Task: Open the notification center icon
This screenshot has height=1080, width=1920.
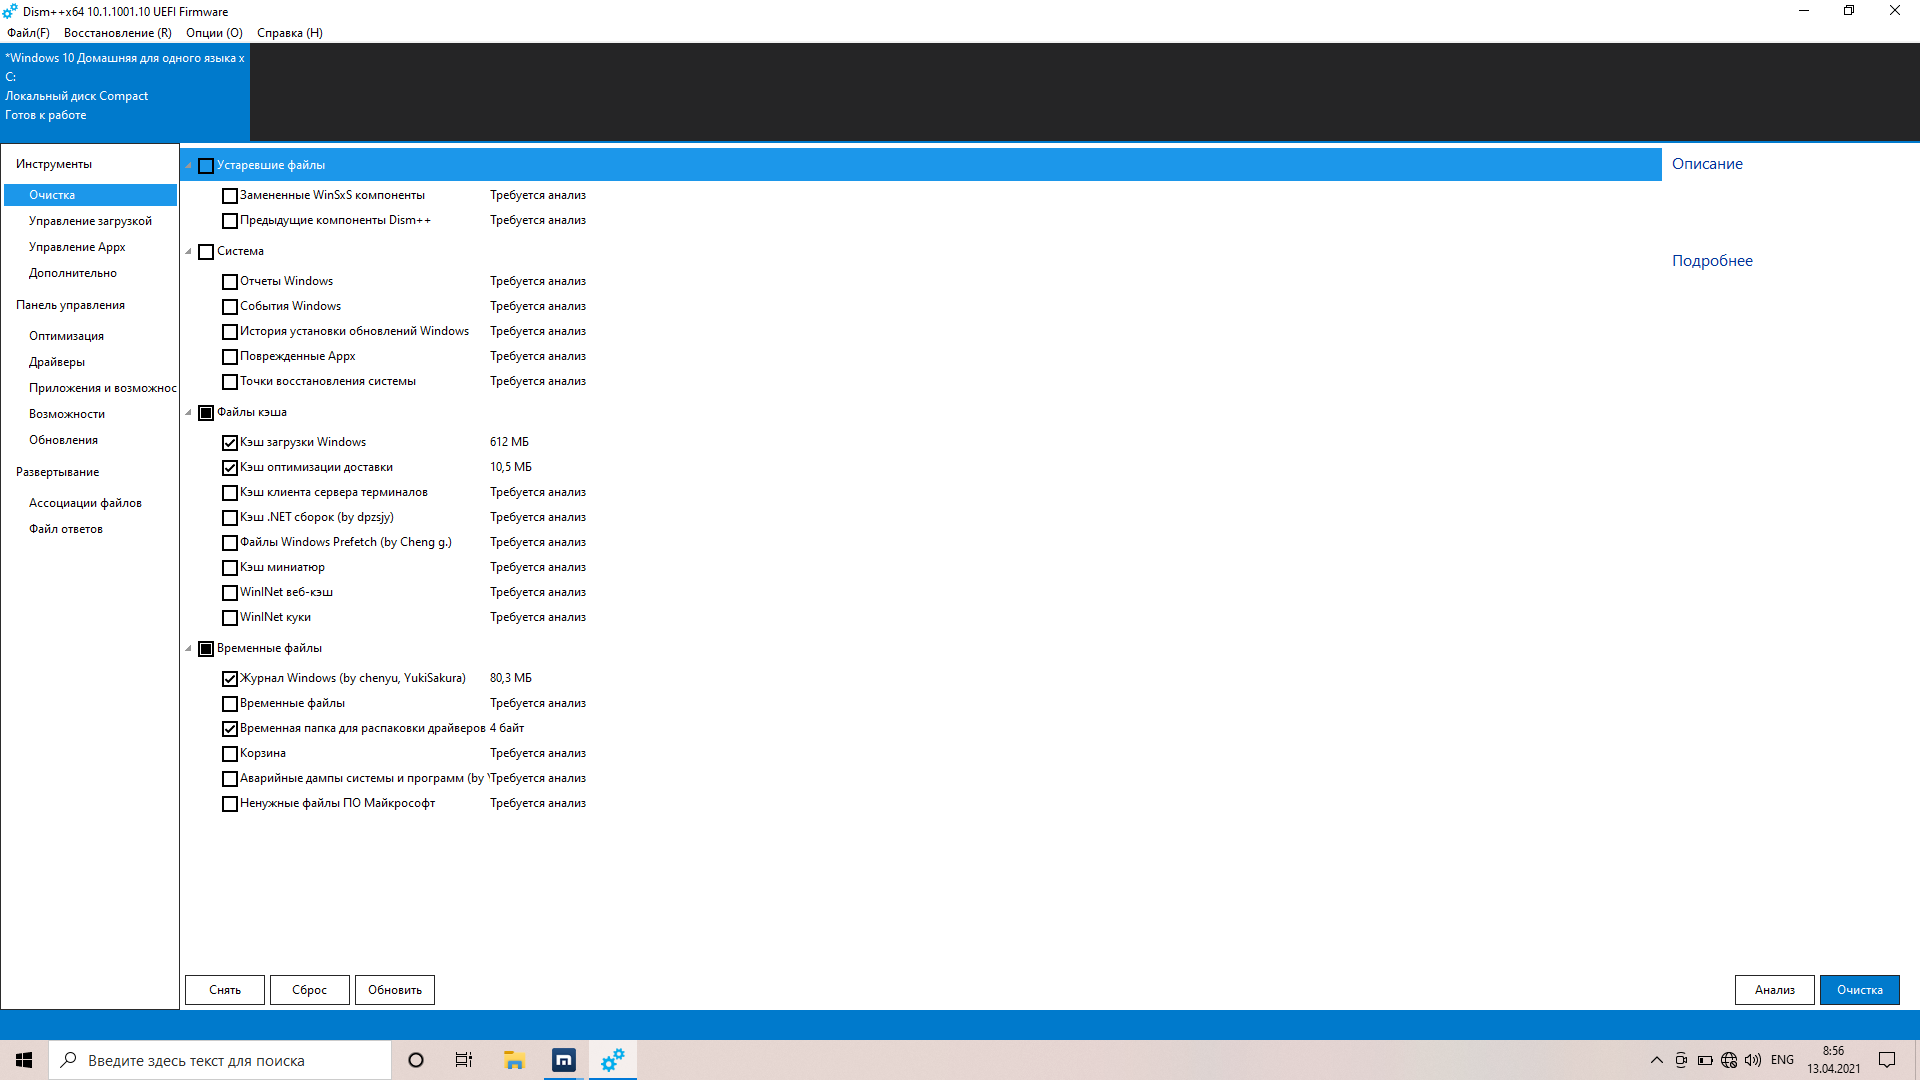Action: tap(1887, 1060)
